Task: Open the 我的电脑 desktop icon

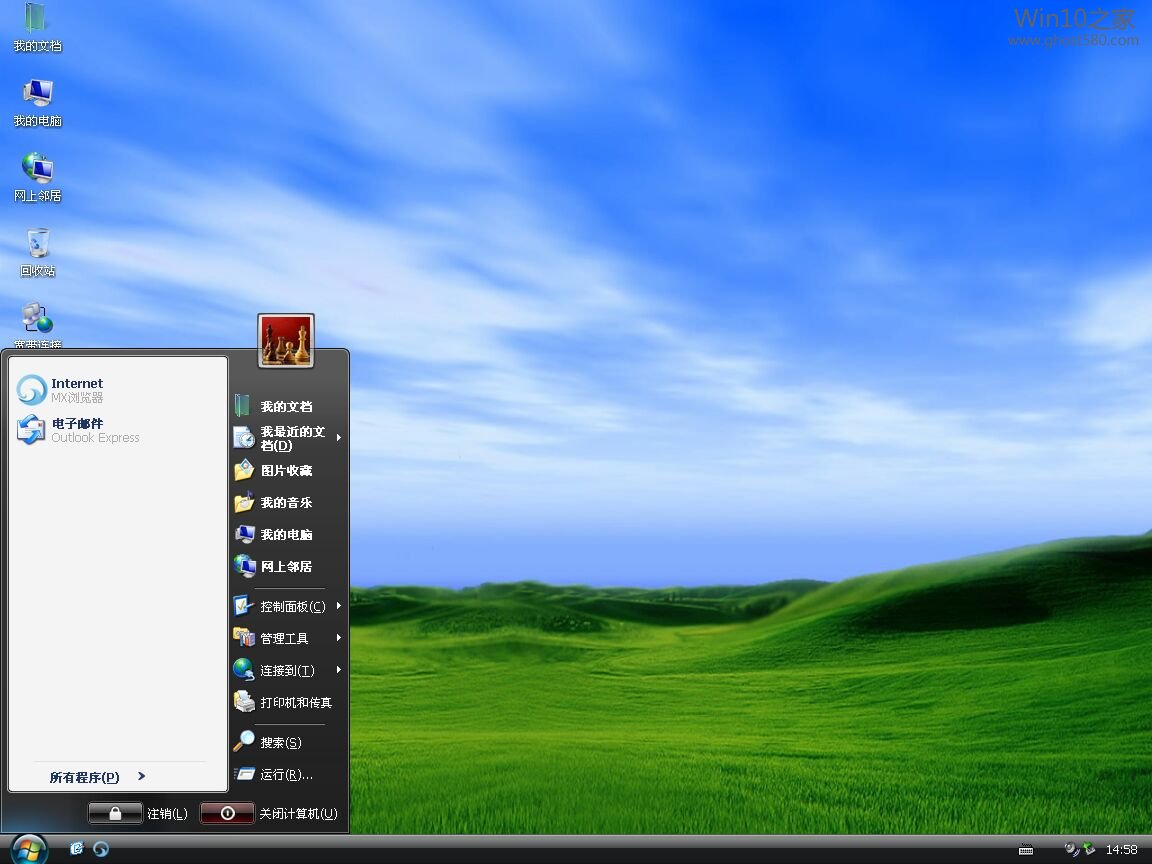Action: tap(37, 100)
